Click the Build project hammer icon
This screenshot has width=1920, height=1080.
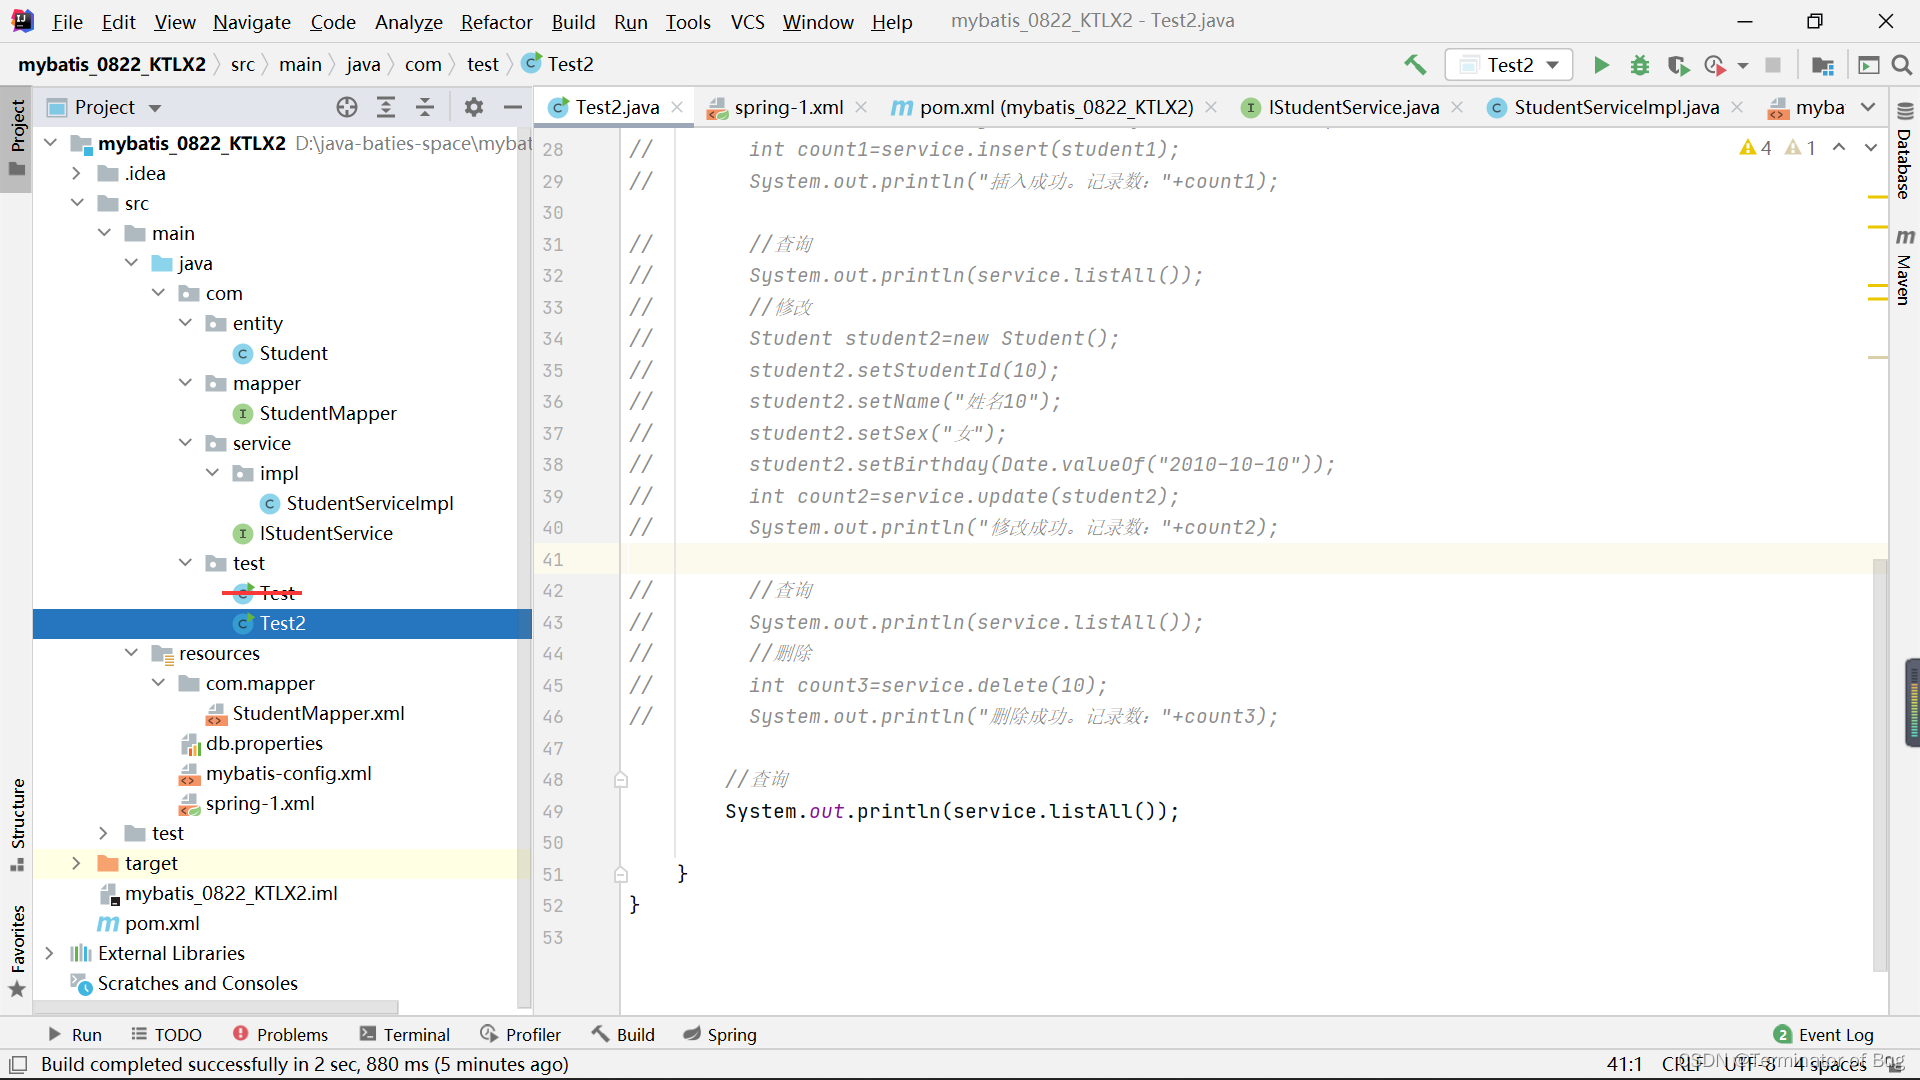tap(1414, 65)
